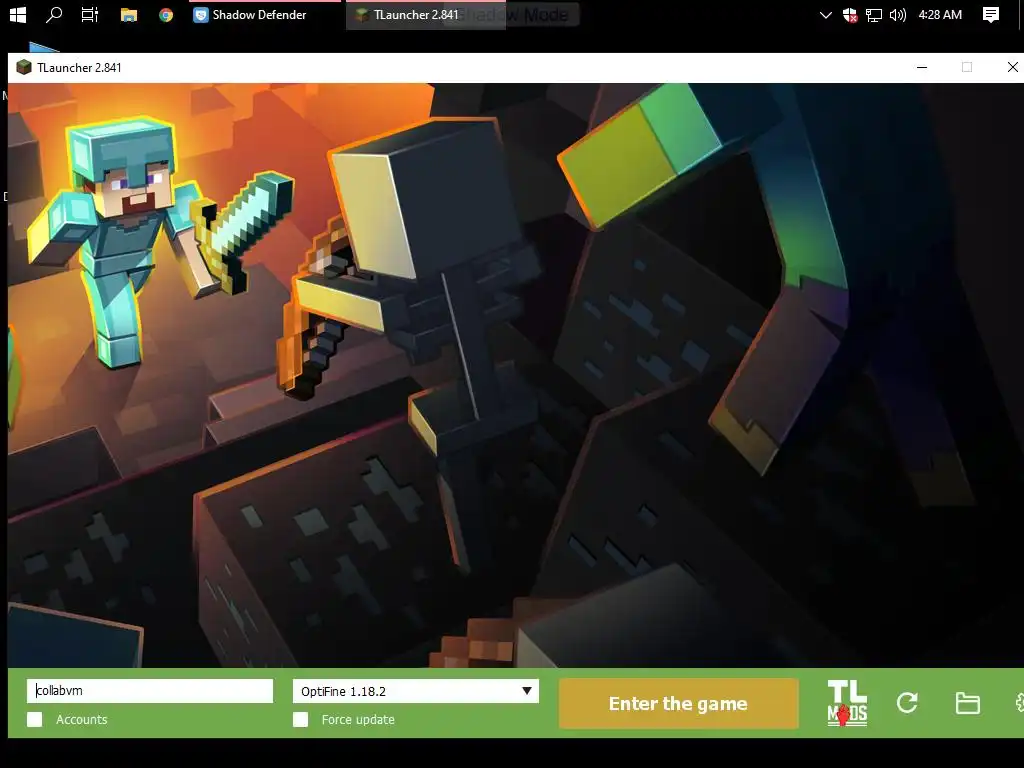Click the TLauncher grass block title icon
Image resolution: width=1024 pixels, height=768 pixels.
(24, 67)
